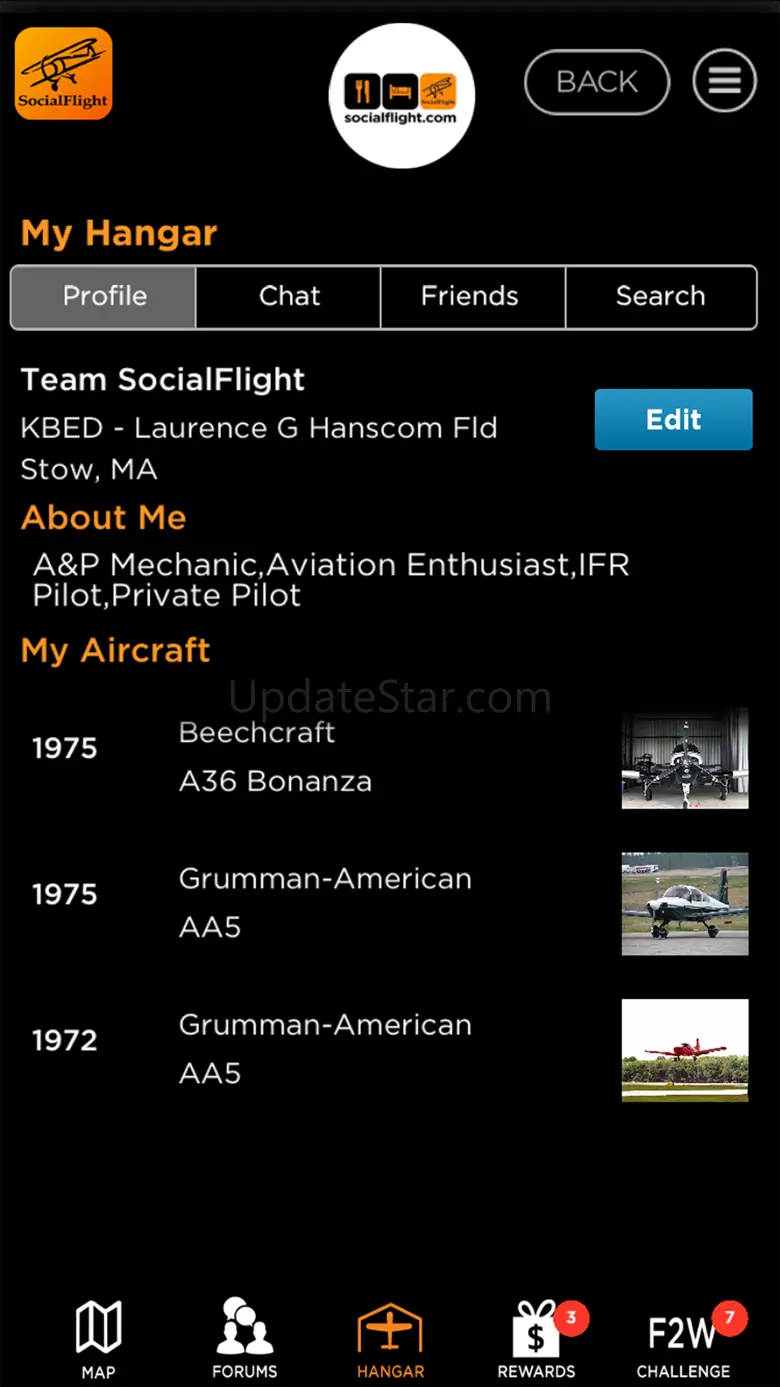Open the F2W Challenge icon

[x=683, y=1338]
